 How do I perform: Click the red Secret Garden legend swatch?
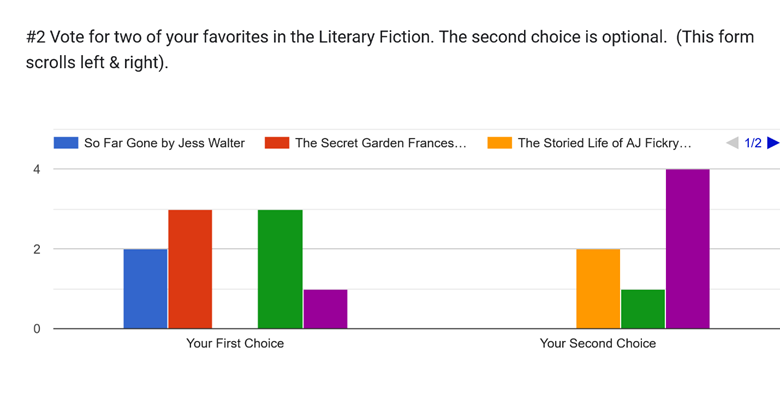point(277,143)
